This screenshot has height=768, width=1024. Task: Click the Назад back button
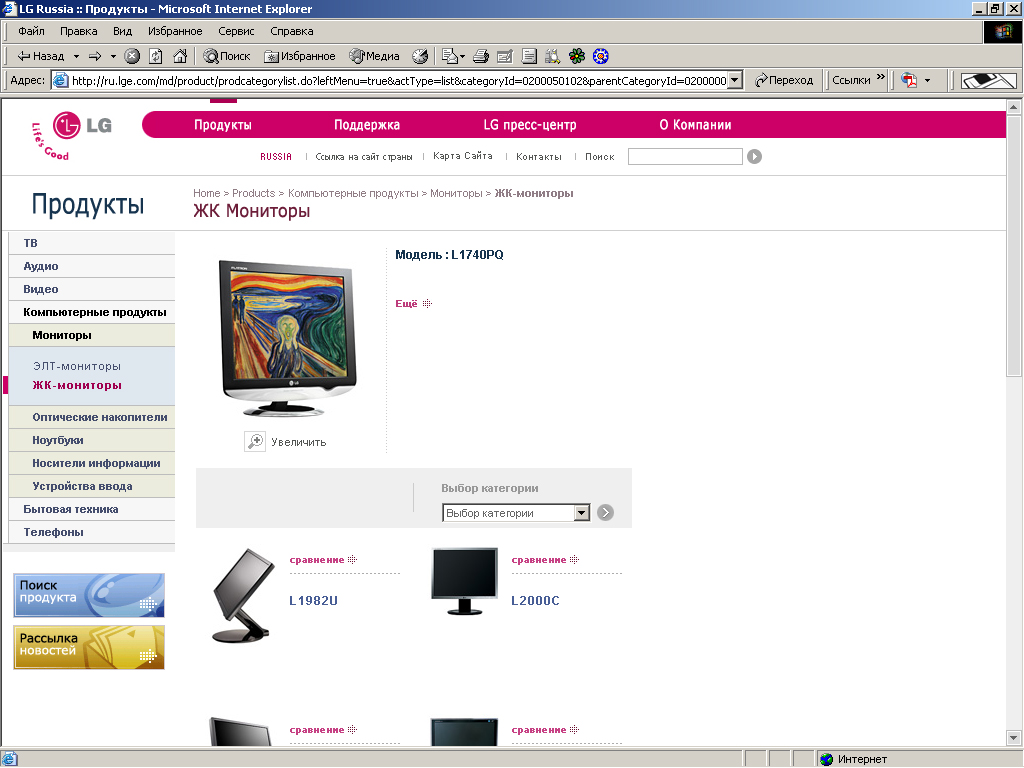pyautogui.click(x=40, y=56)
